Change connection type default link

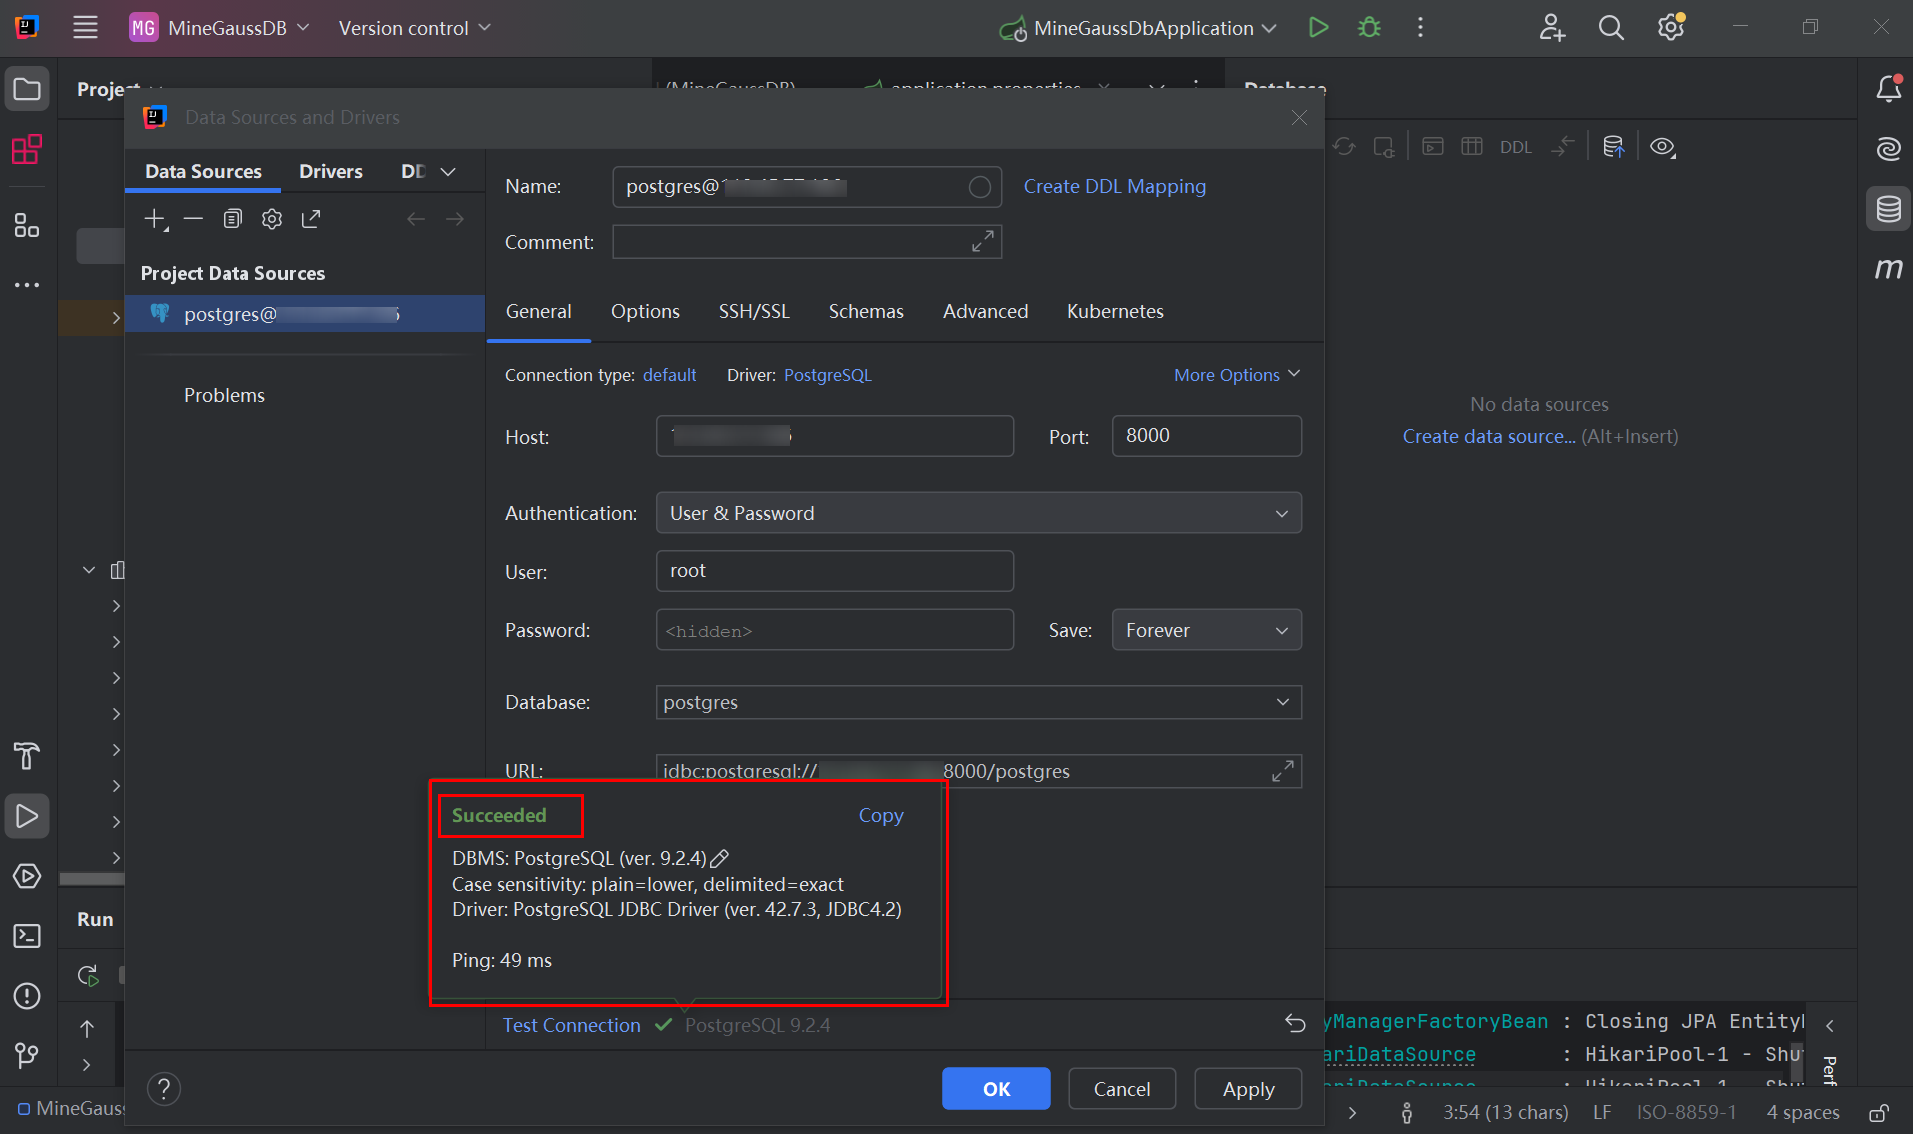click(x=669, y=375)
